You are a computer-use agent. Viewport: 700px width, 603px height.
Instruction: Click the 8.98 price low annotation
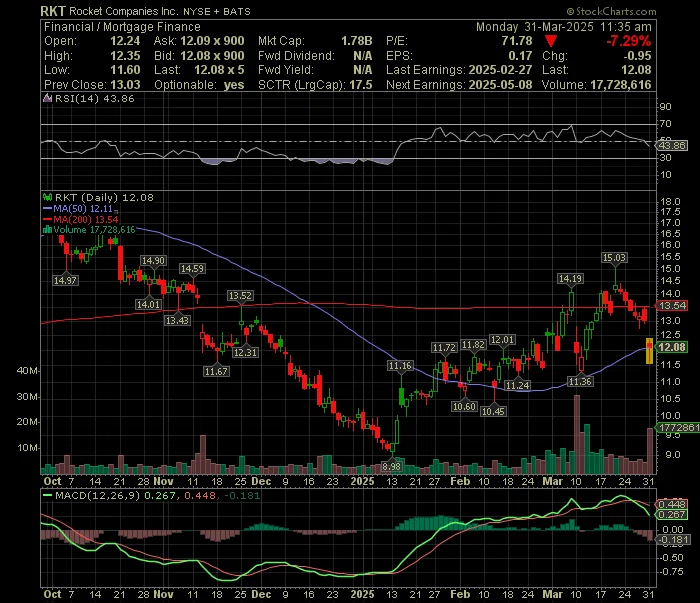(x=392, y=466)
